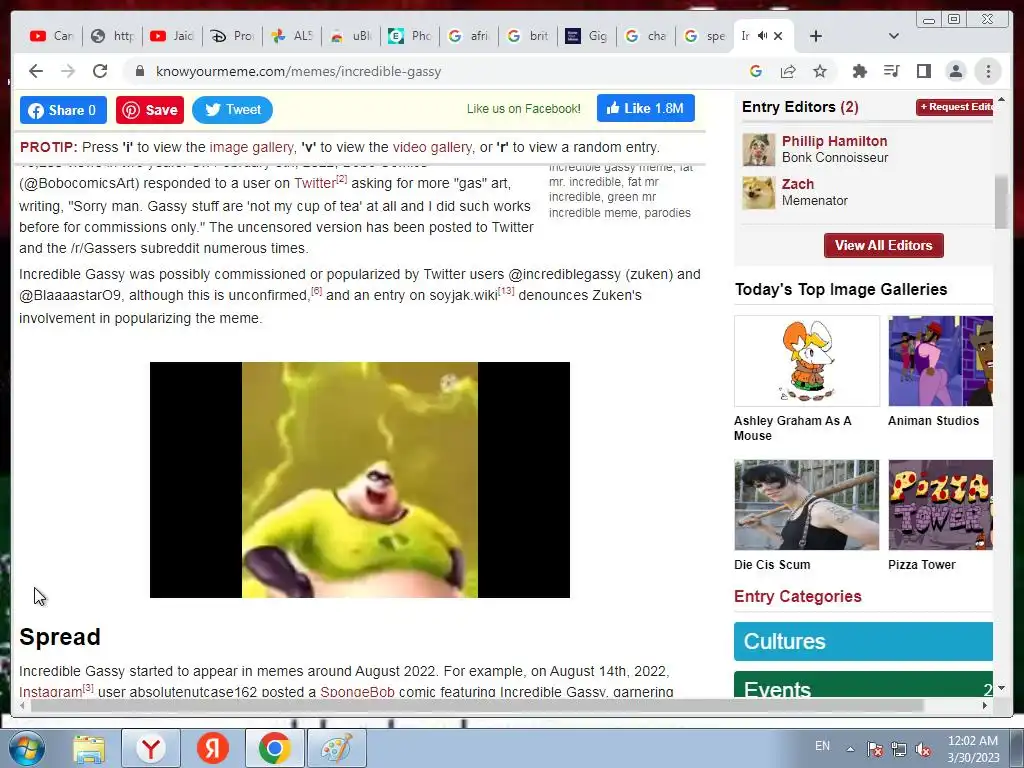Click Zach's doge avatar image

pyautogui.click(x=759, y=193)
